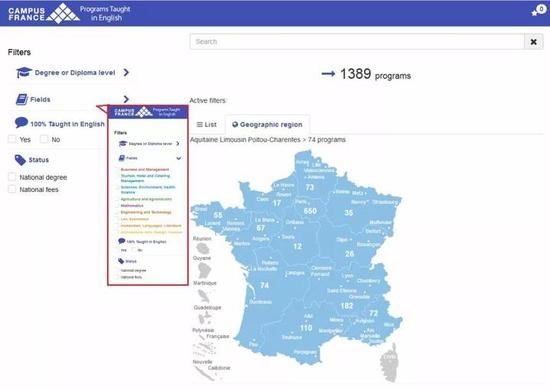Click the Status tag icon
The image size is (550, 390).
(20, 160)
